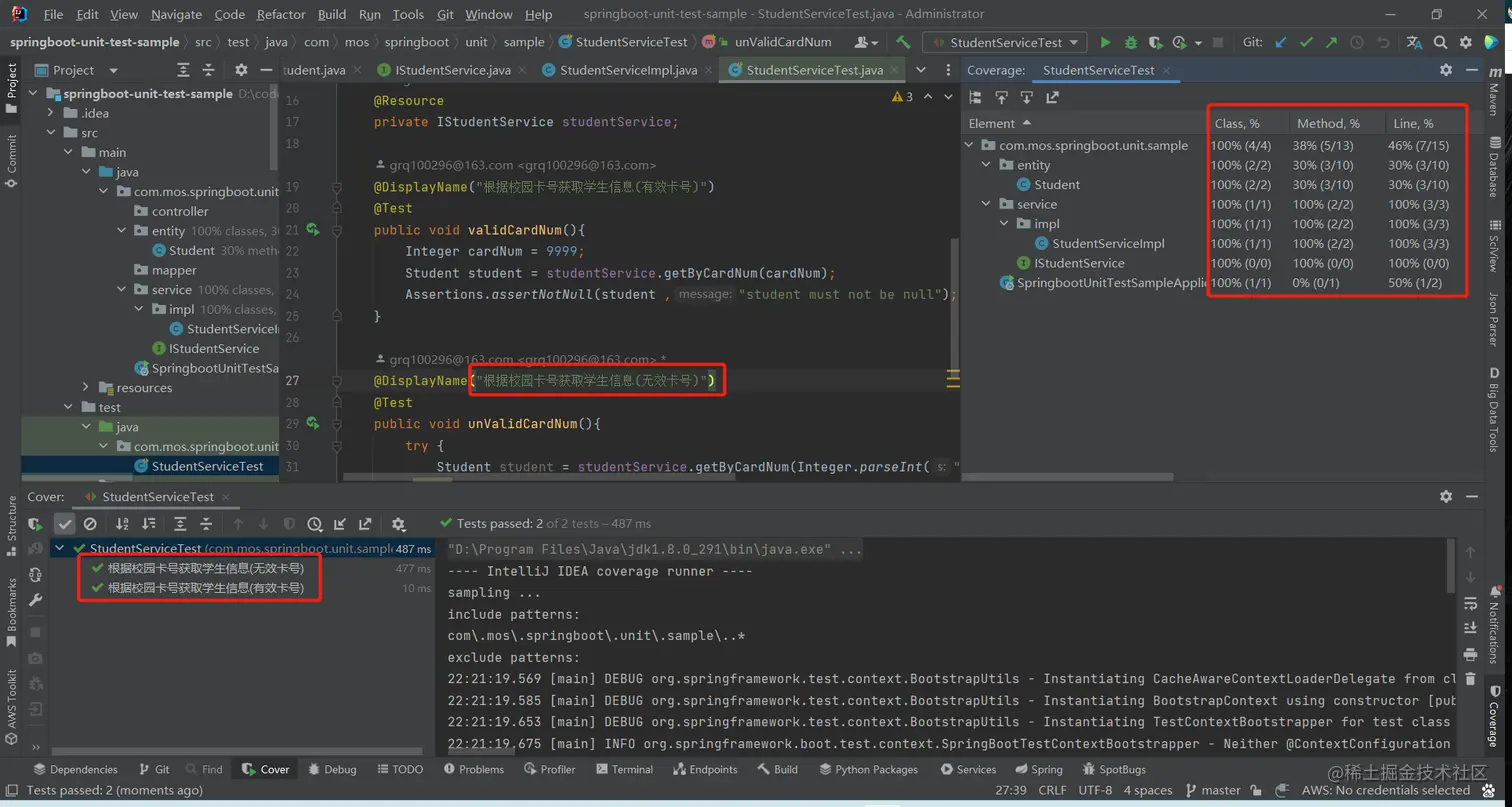Screen dimensions: 1512x807
Task: Build the project with the hammer icon
Action: pos(903,43)
